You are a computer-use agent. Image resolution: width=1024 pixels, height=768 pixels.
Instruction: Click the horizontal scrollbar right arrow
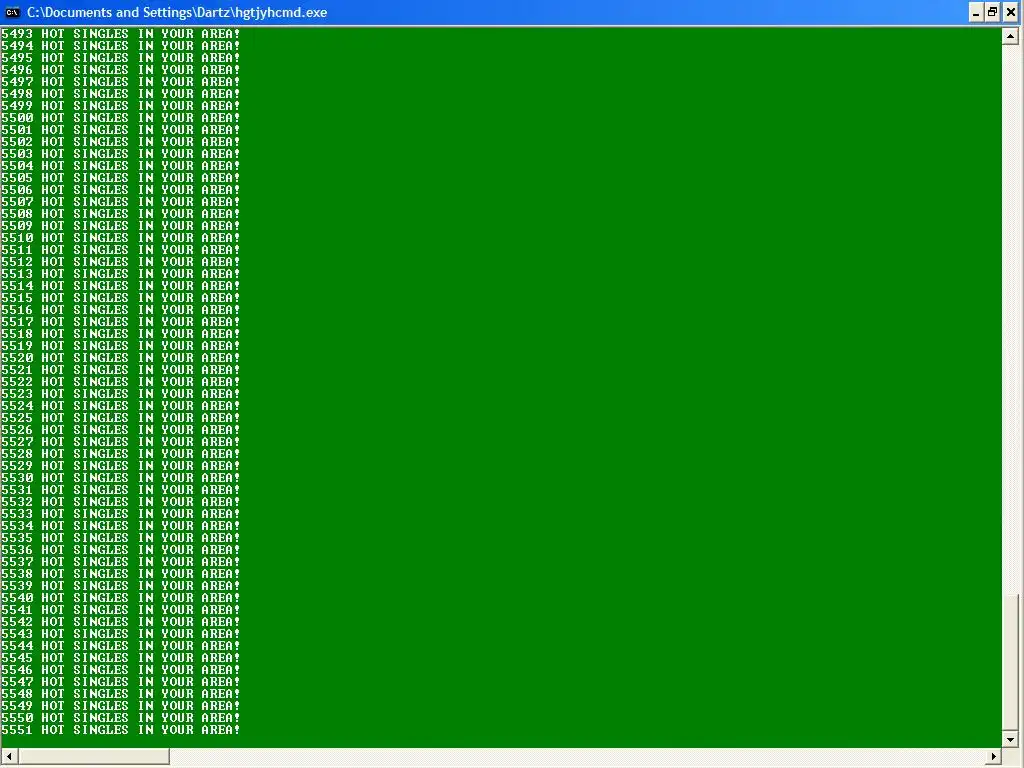[993, 757]
